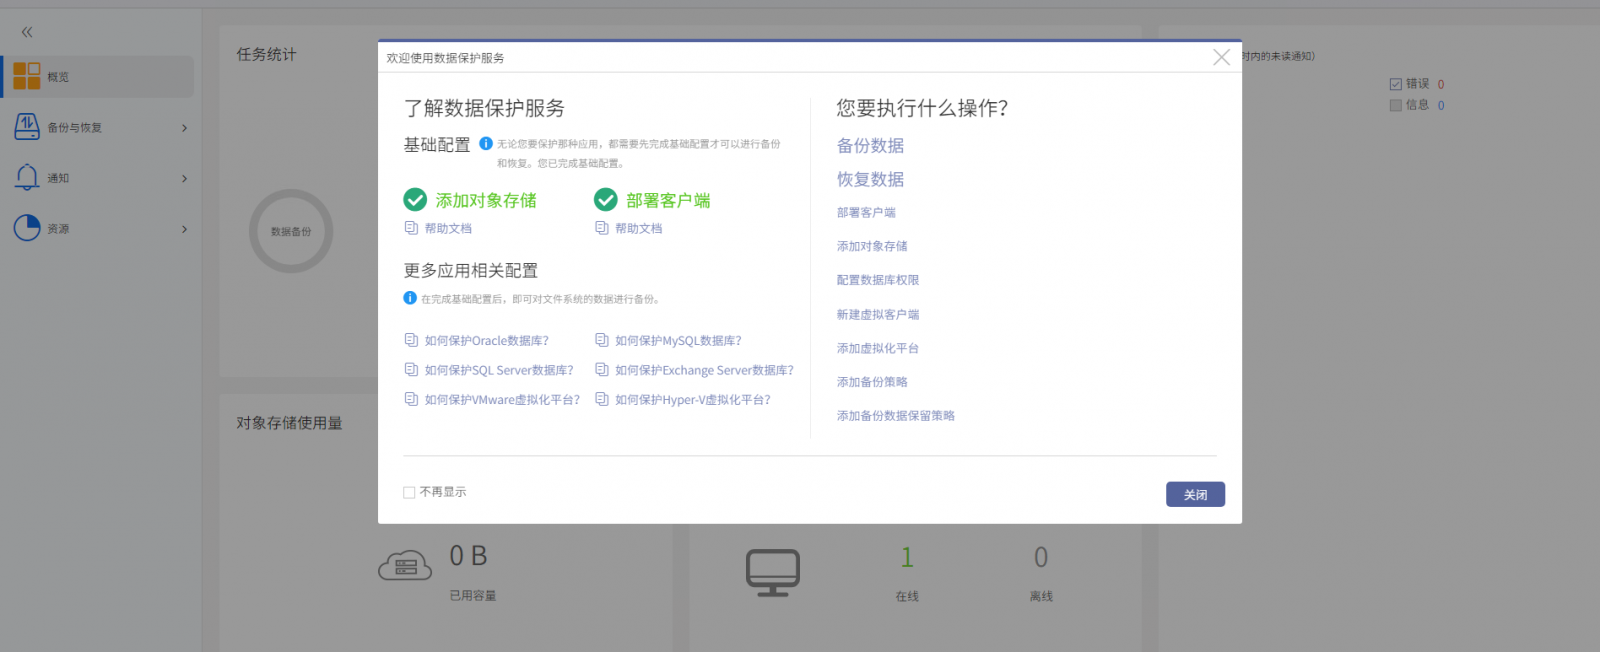
Task: Open 帮助文档 under 添加对象存储
Action: 448,229
